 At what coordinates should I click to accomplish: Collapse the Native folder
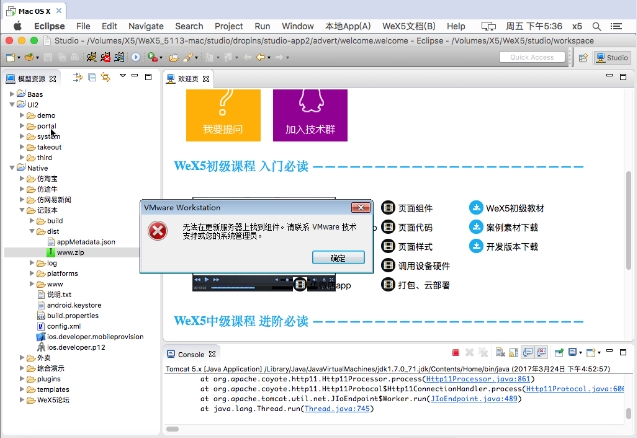click(x=12, y=168)
